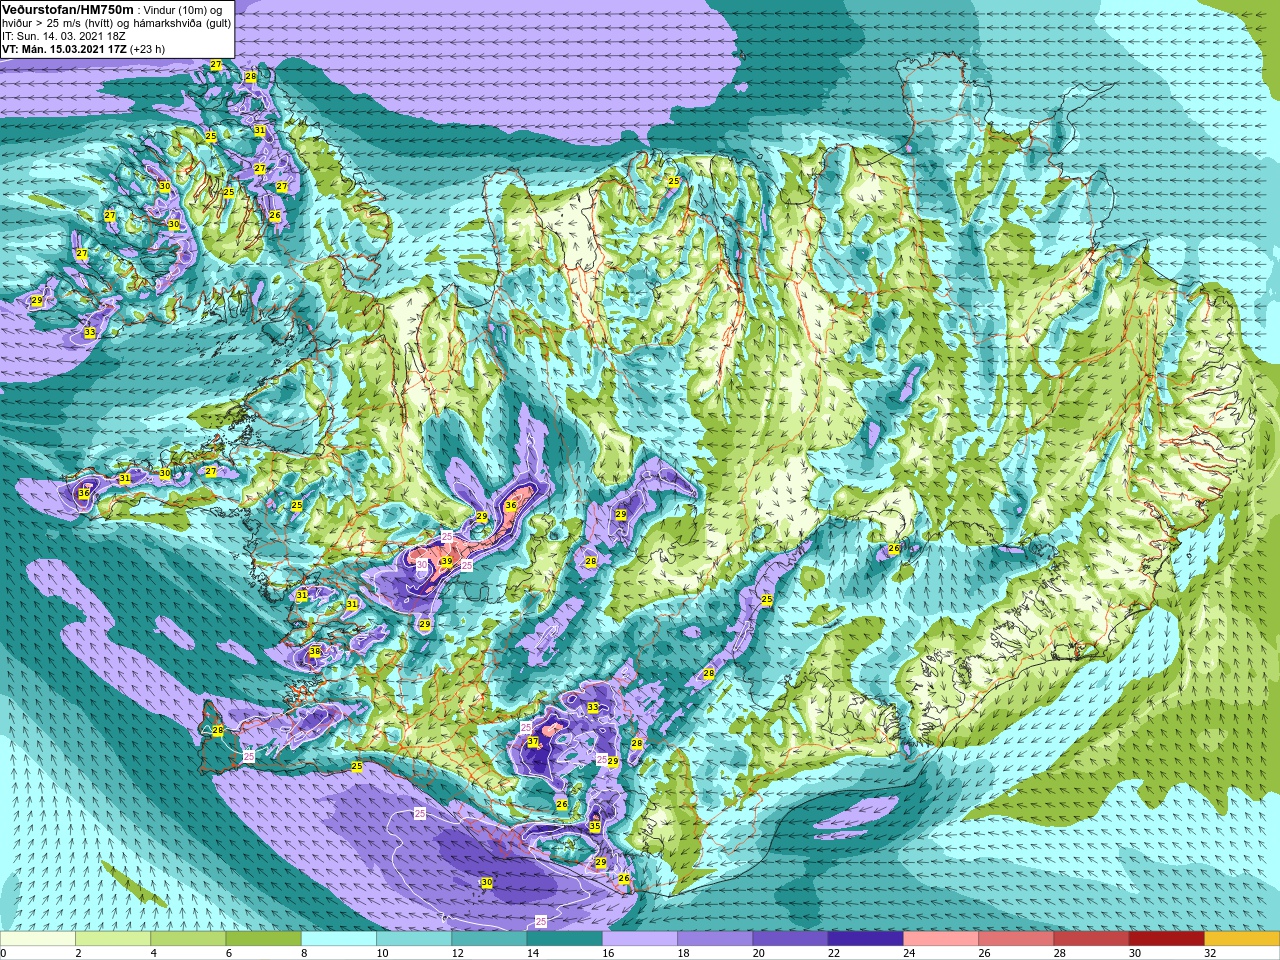Screen dimensions: 1280x960
Task: Click the light lavender 16–18 legend swatch
Action: click(640, 940)
